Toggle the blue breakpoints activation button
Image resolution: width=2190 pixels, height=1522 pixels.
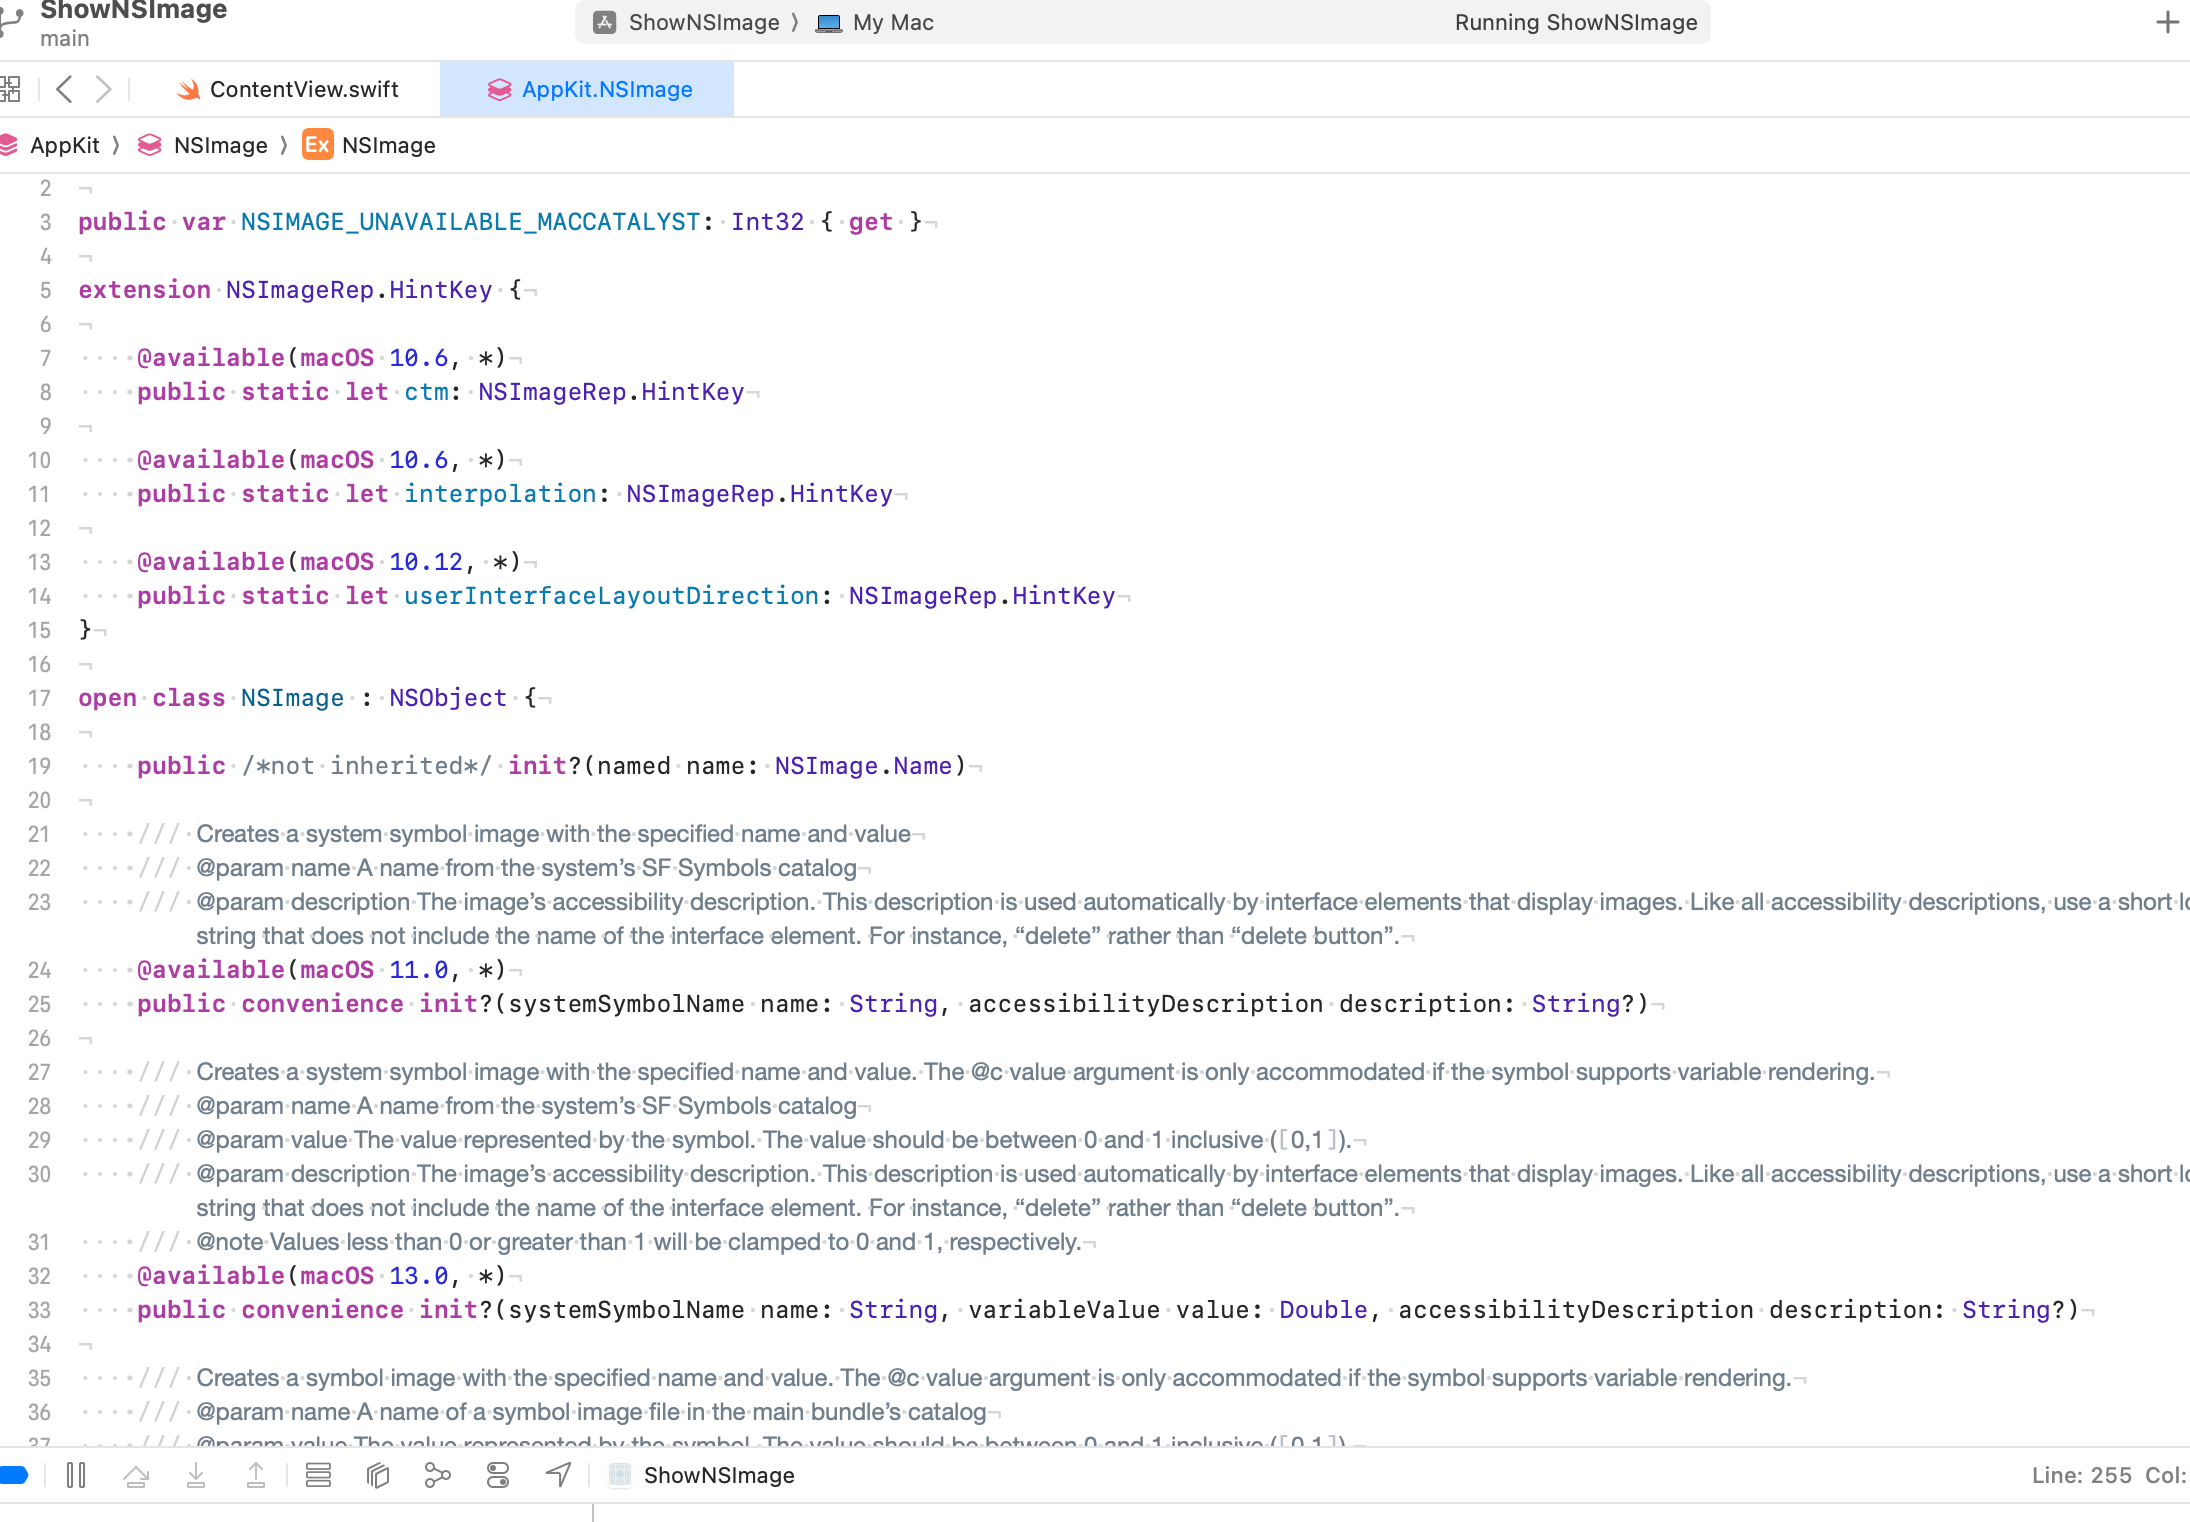[x=14, y=1475]
